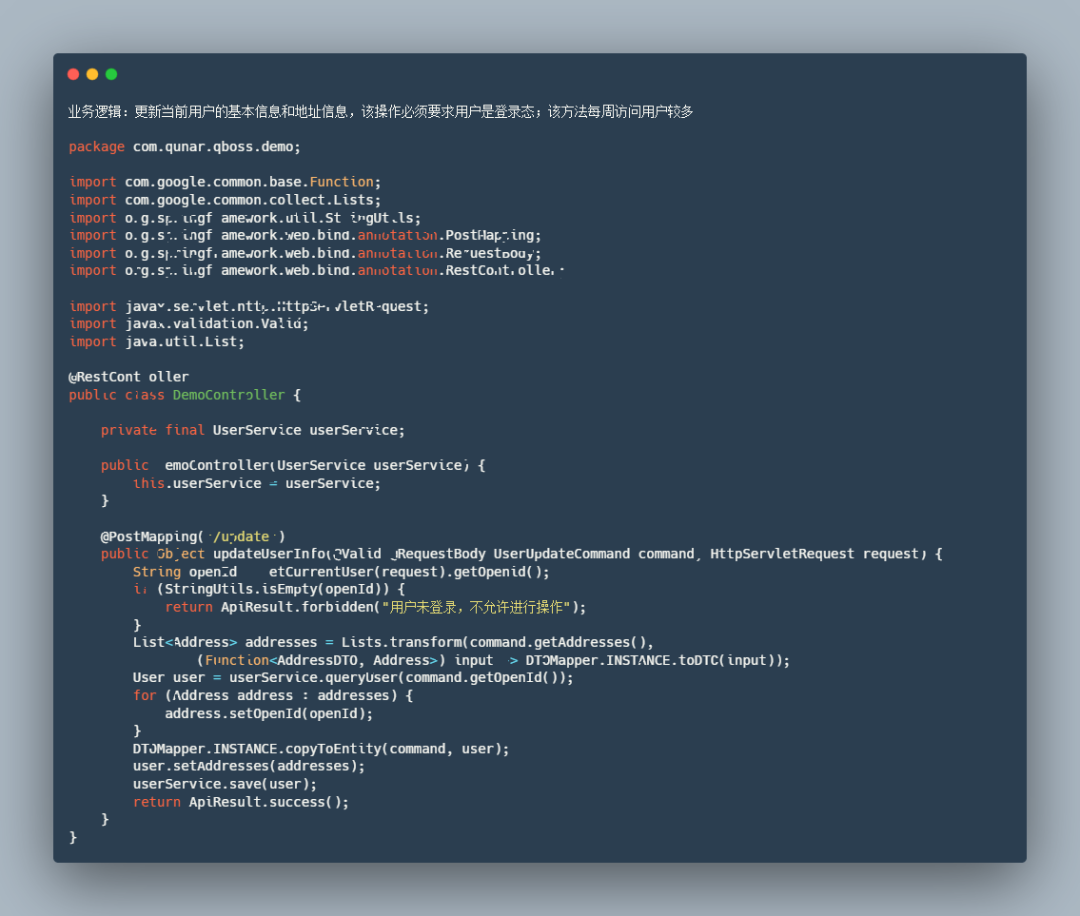Click the import line for annotation.PostMapping
The image size is (1080, 916).
pyautogui.click(x=305, y=236)
